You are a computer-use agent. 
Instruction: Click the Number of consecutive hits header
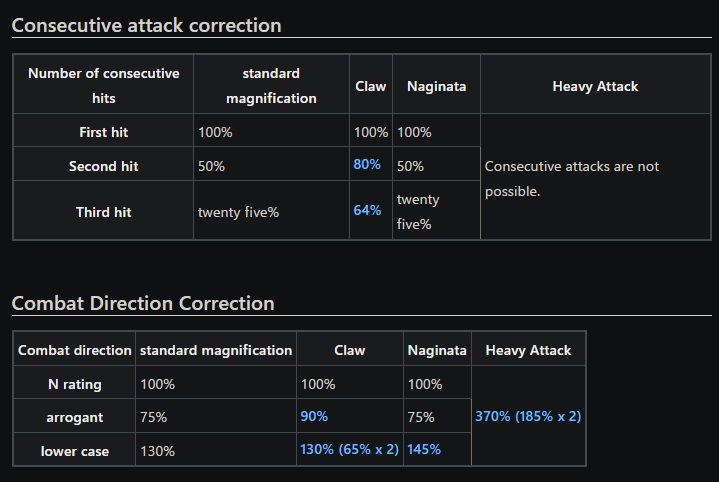click(104, 86)
